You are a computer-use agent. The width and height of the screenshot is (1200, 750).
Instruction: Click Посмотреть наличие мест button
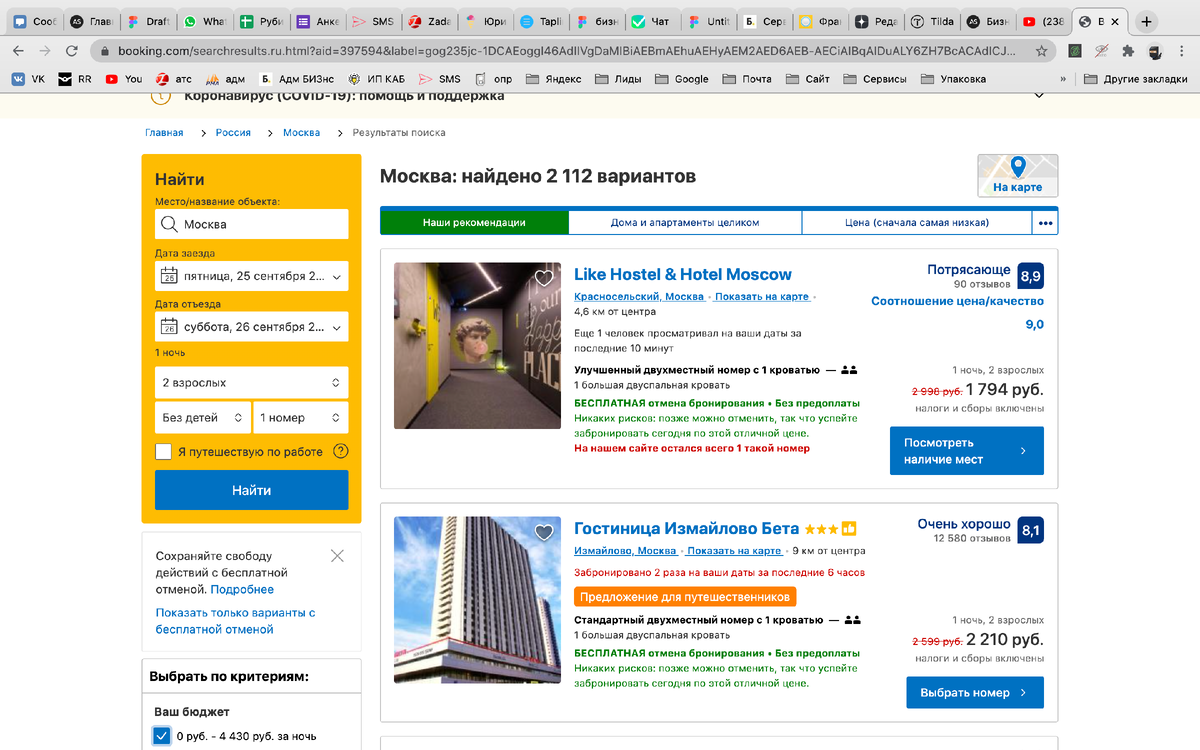pos(966,451)
